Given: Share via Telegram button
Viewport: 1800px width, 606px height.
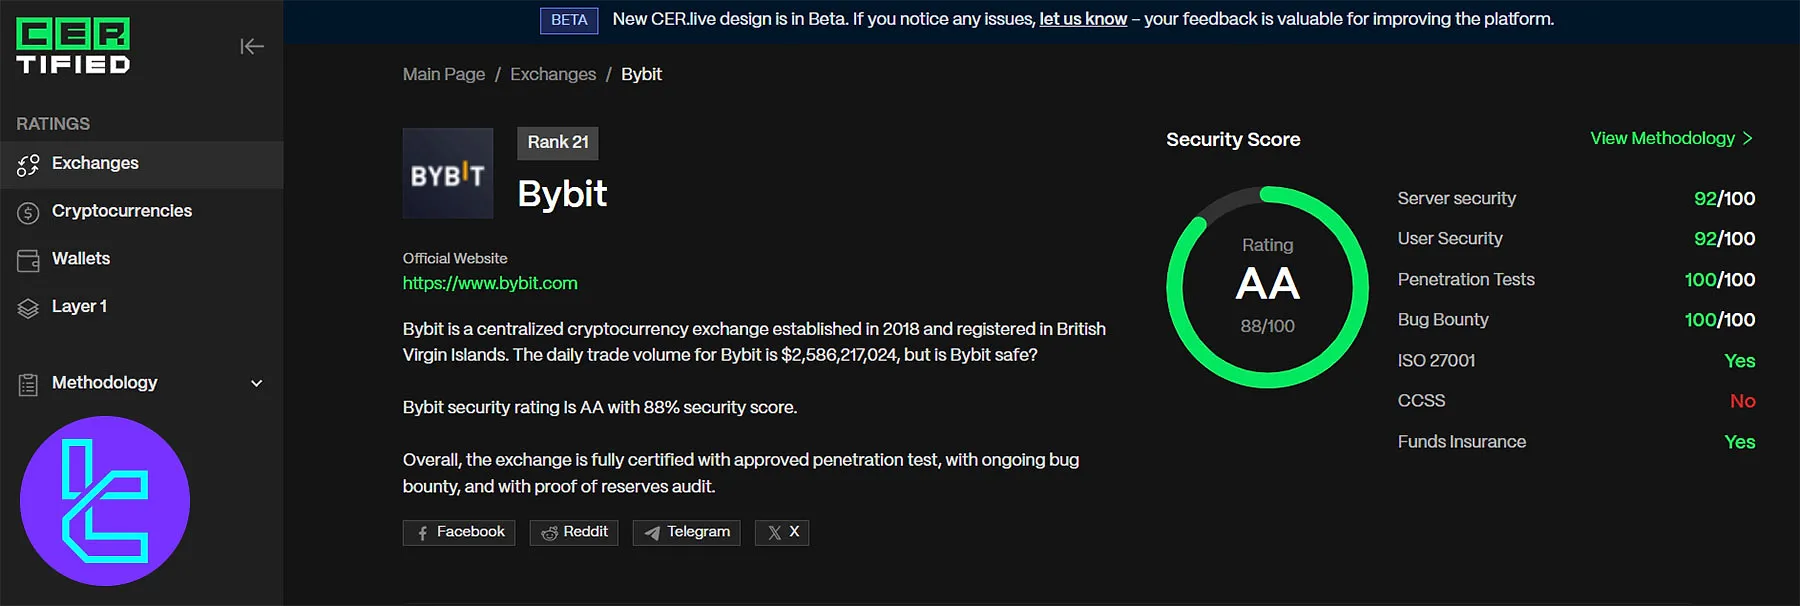Looking at the screenshot, I should pyautogui.click(x=687, y=532).
